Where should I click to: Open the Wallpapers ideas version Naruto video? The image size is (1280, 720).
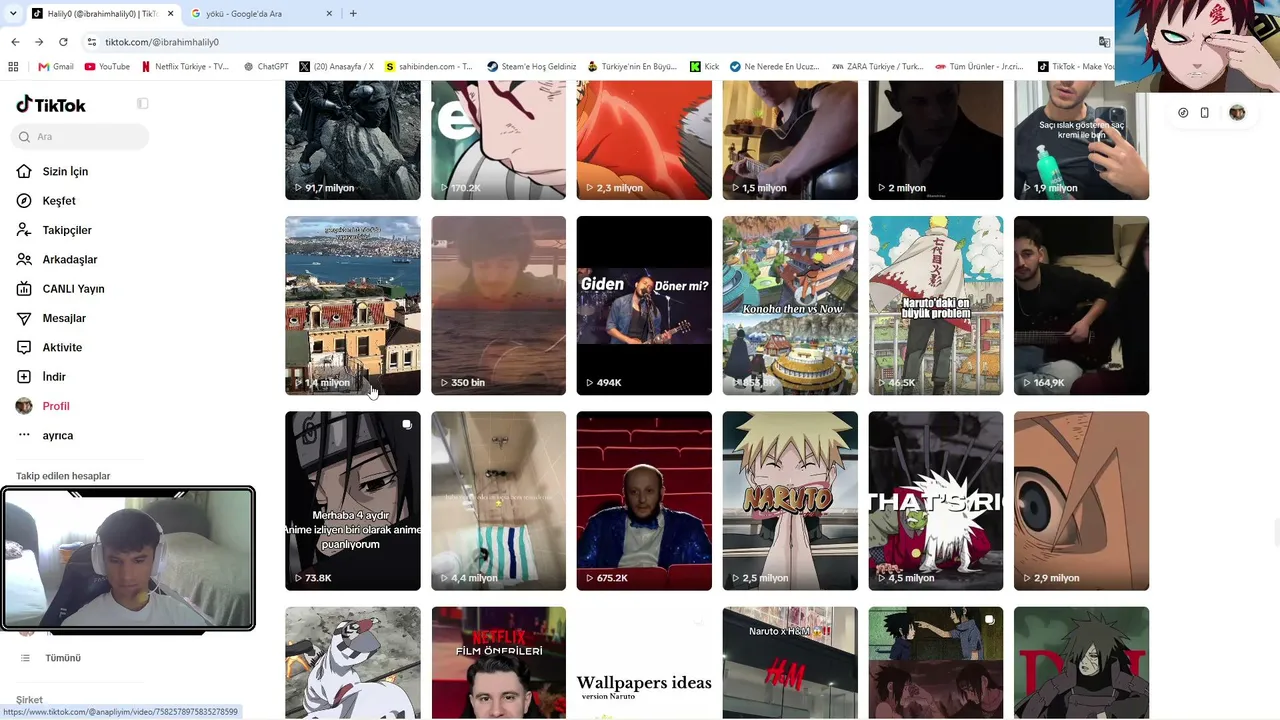point(644,663)
